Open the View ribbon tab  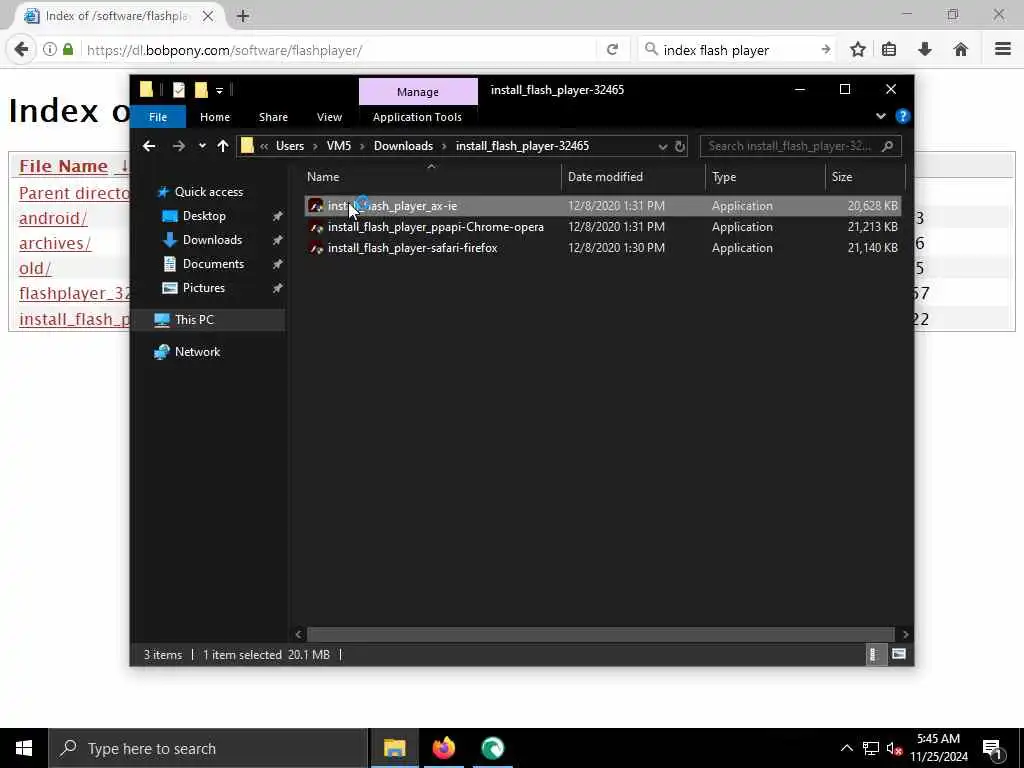point(329,117)
